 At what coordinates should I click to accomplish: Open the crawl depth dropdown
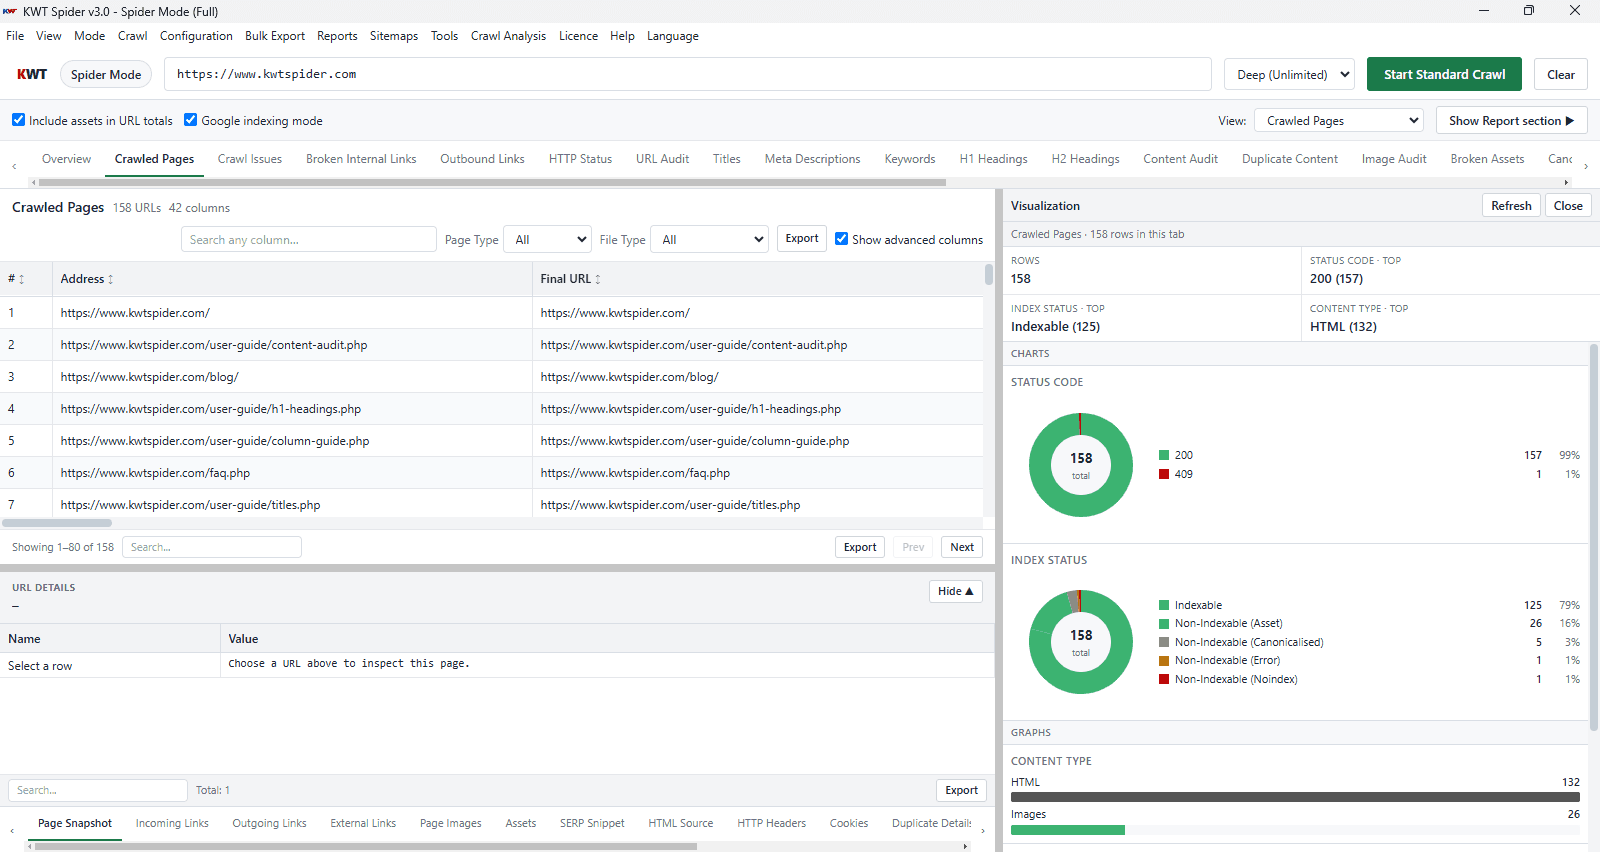tap(1289, 74)
